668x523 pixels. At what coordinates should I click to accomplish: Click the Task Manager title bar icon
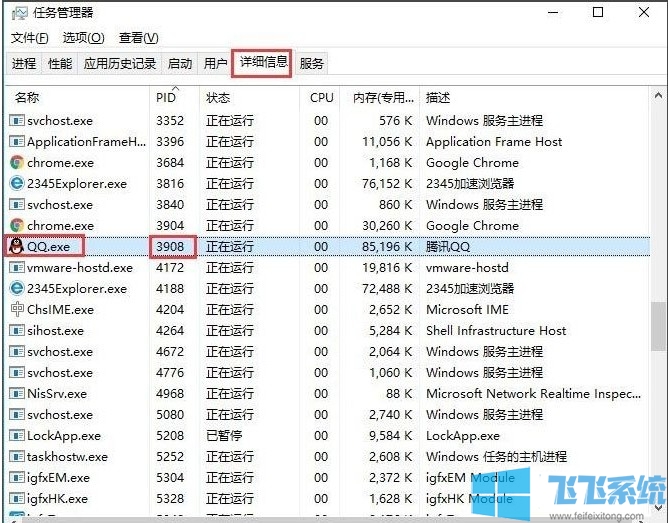click(x=19, y=13)
